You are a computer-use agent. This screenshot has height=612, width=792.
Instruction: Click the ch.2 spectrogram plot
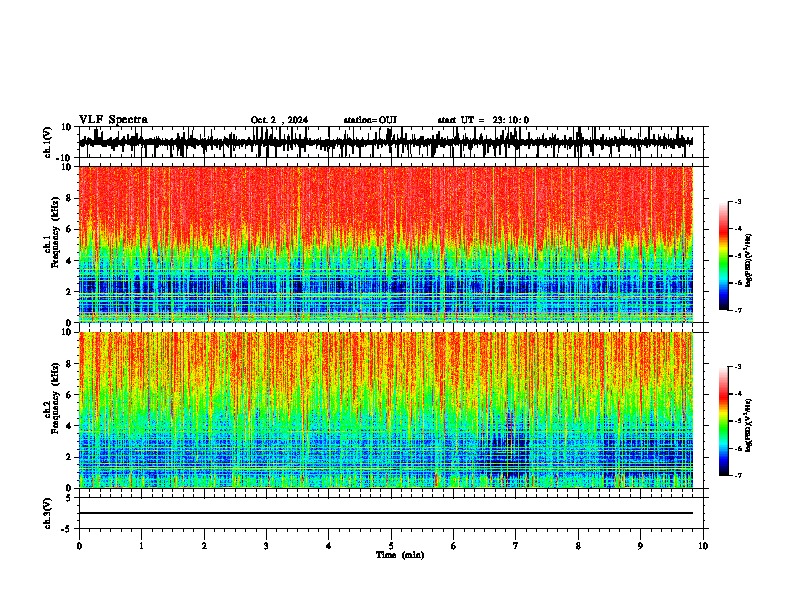pyautogui.click(x=385, y=410)
